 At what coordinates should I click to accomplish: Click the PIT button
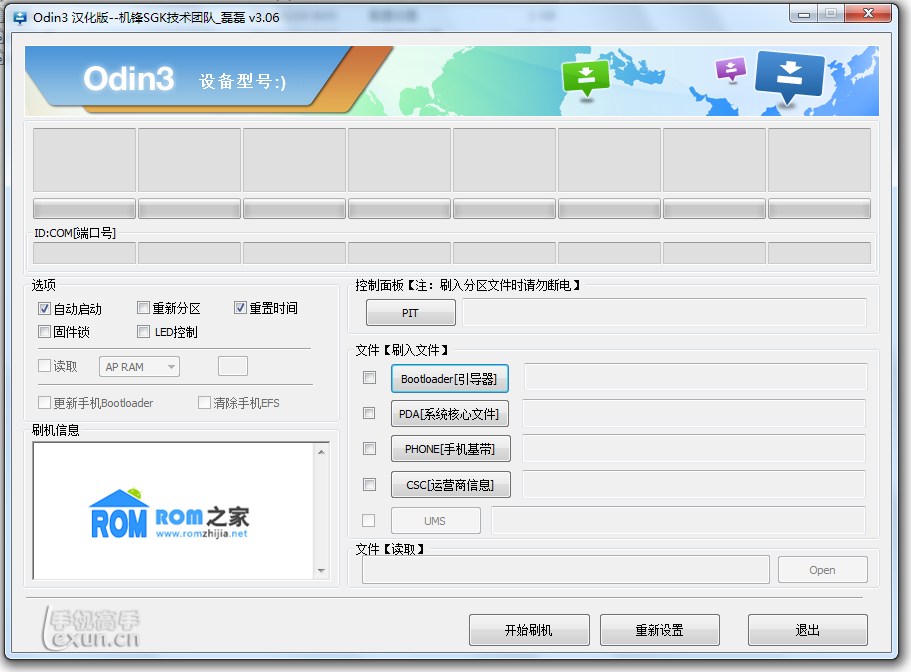pyautogui.click(x=411, y=312)
